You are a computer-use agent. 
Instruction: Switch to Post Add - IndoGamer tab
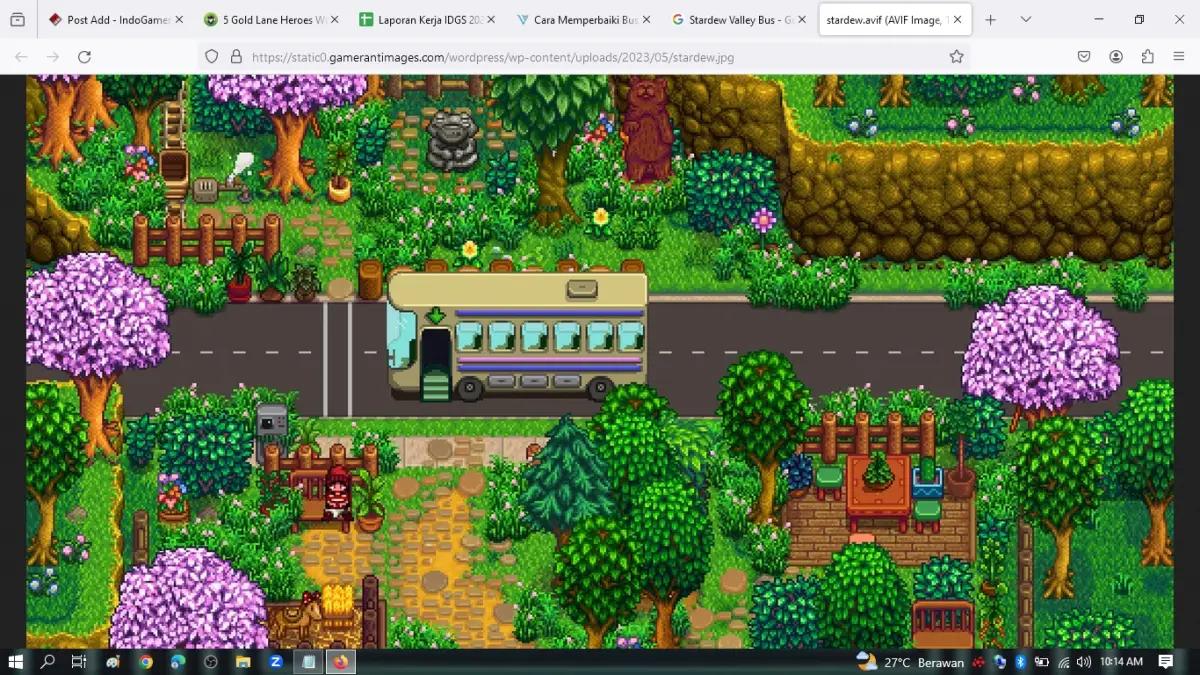click(x=116, y=19)
